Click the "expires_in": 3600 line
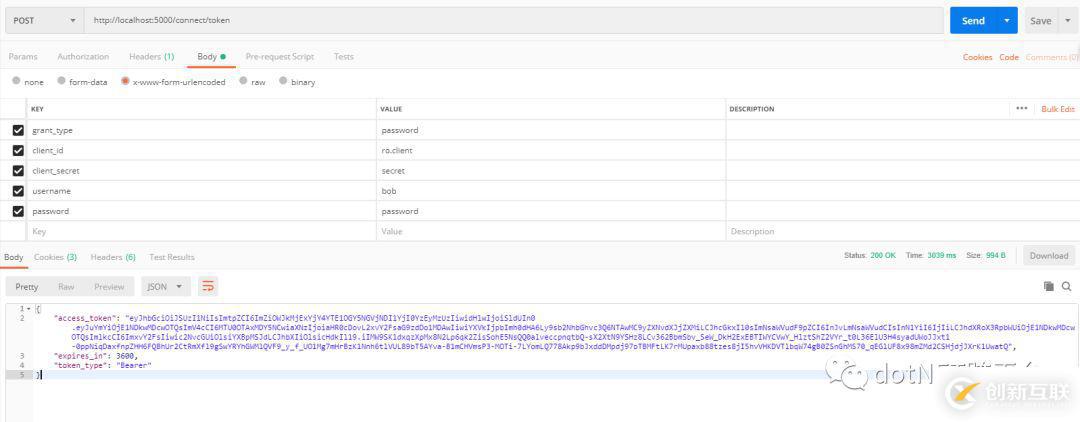Screen dimensions: 1080x422 [96, 356]
